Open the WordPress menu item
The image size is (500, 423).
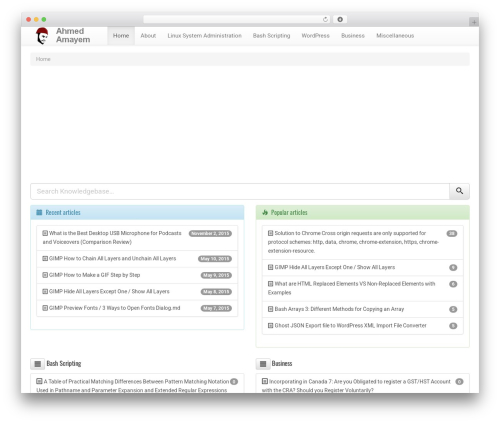315,36
